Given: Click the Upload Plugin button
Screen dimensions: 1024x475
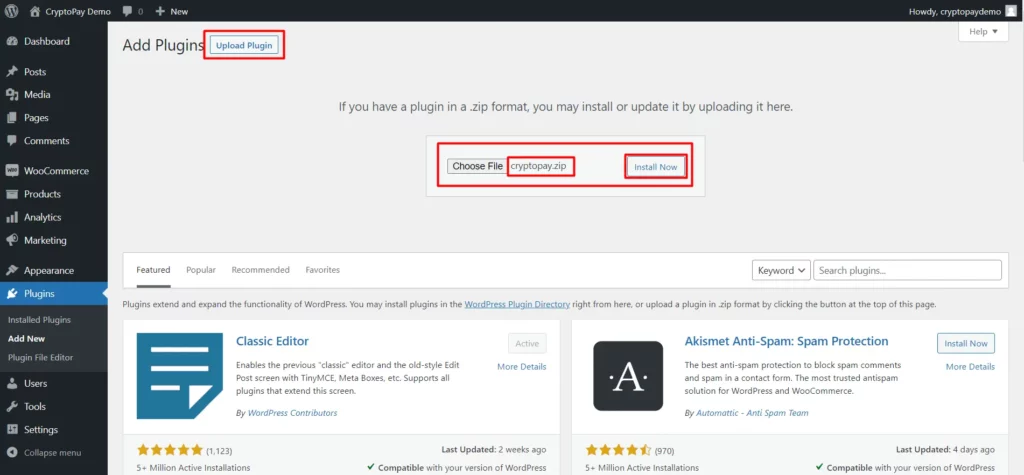Looking at the screenshot, I should point(244,45).
